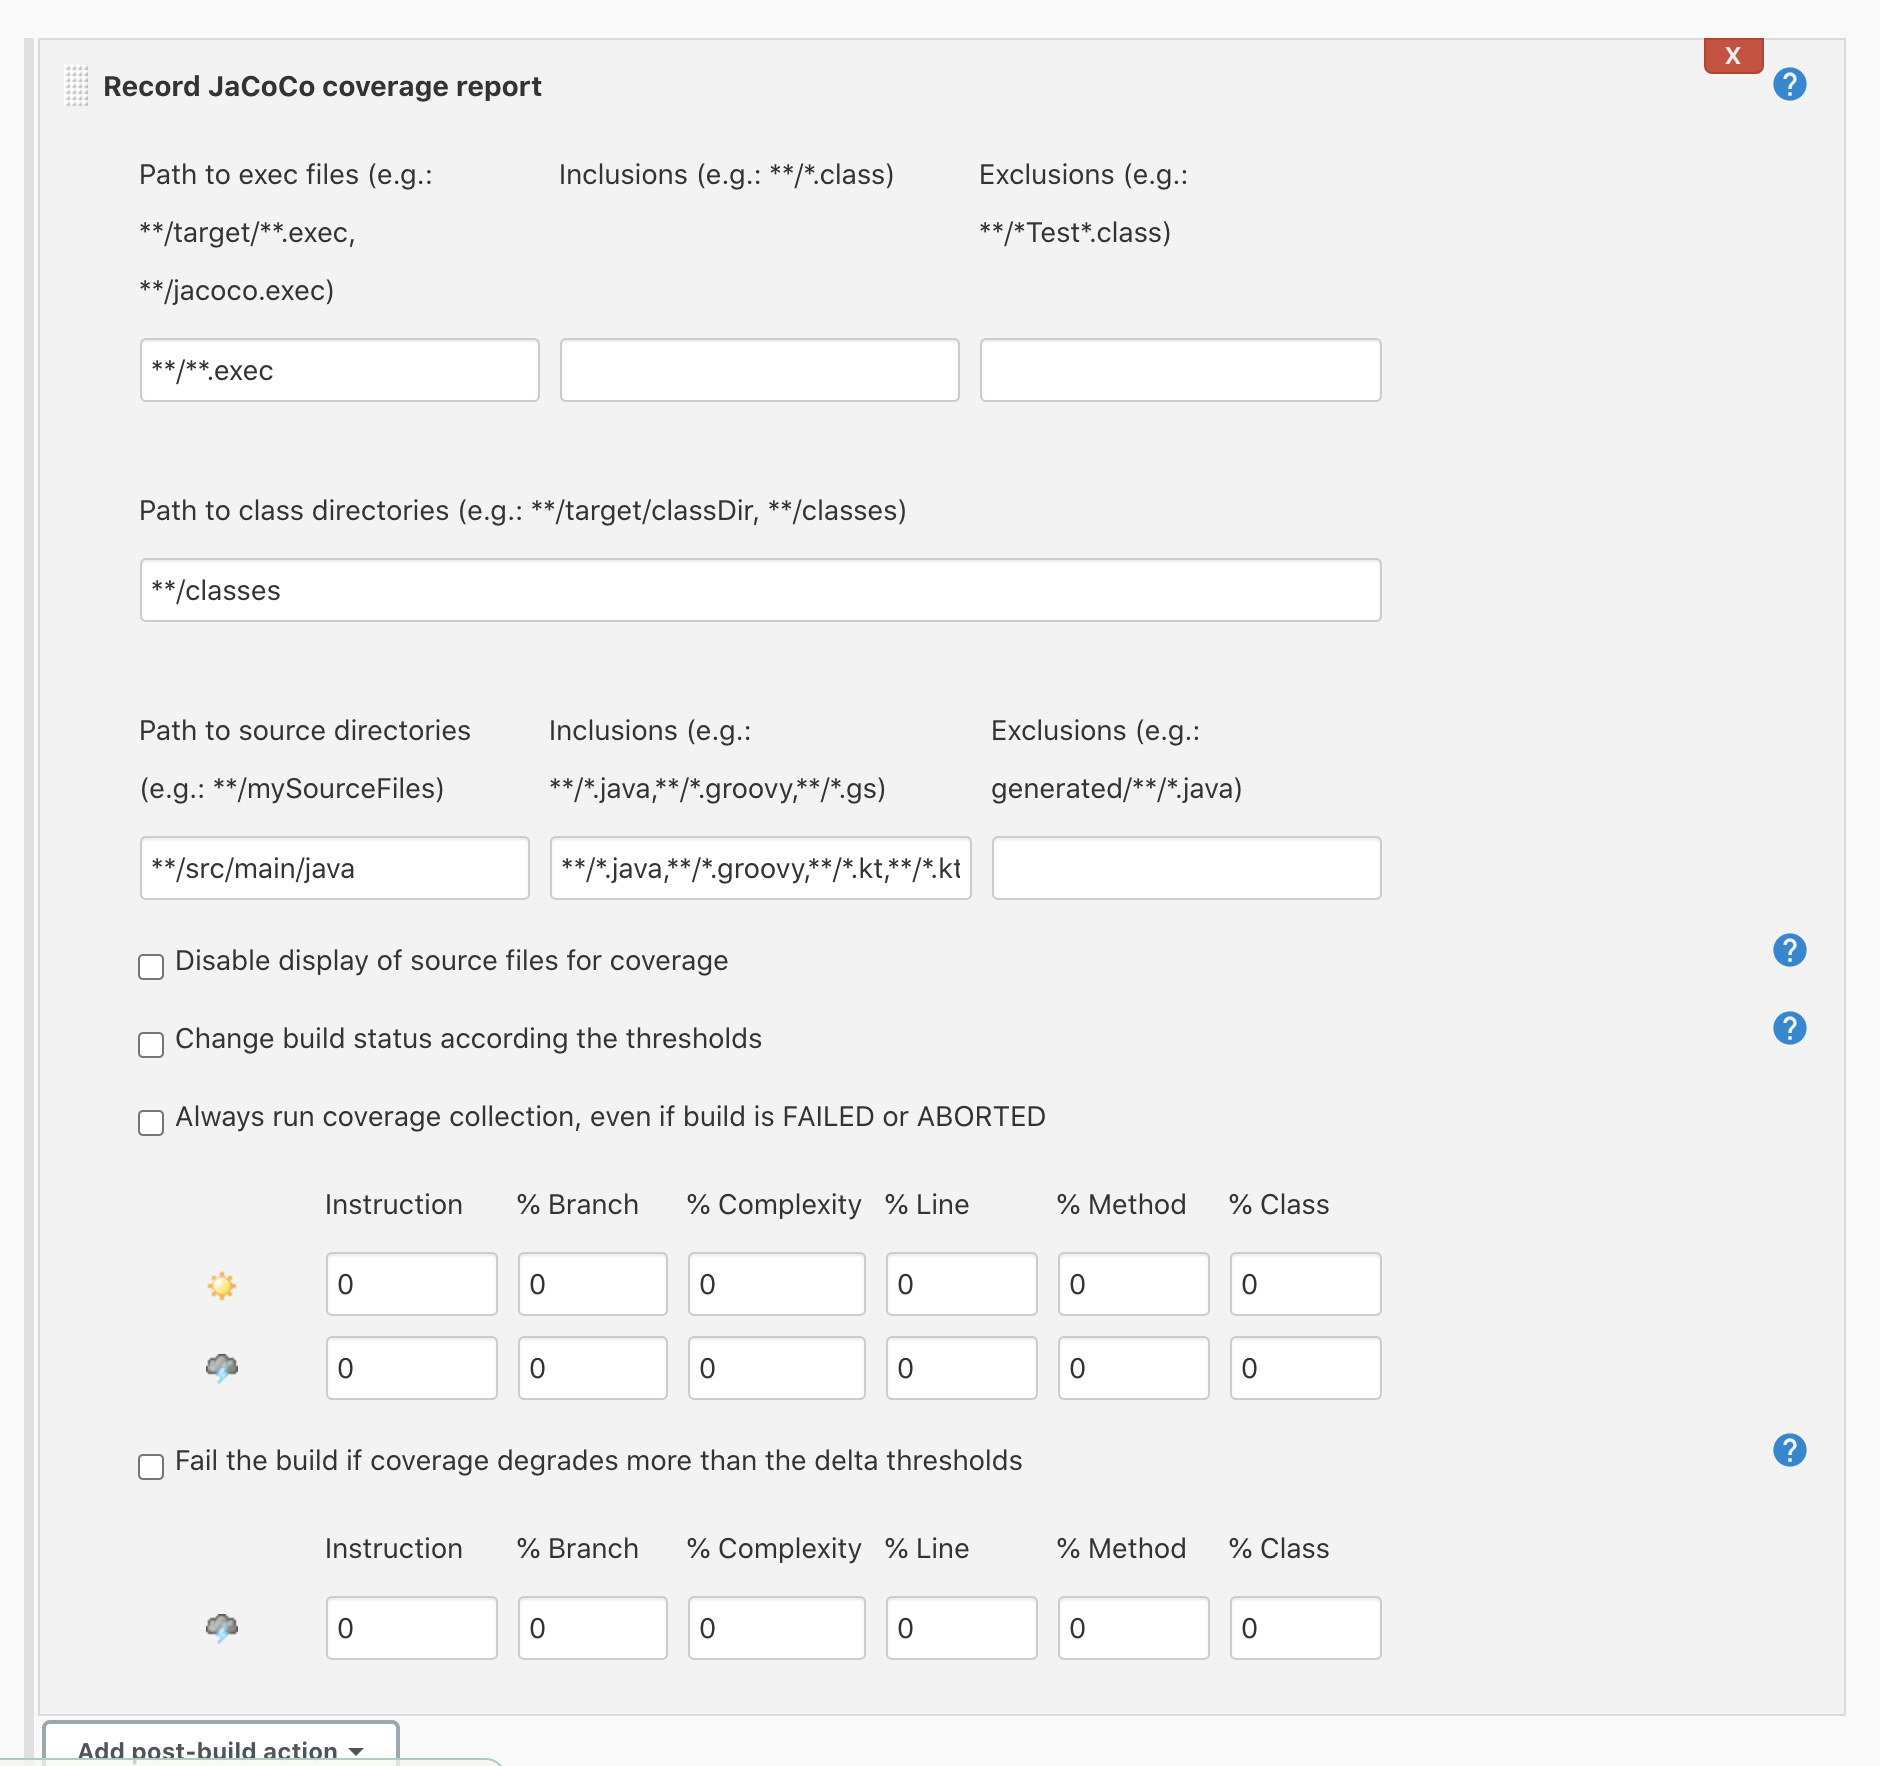The image size is (1880, 1766).
Task: Click the sunny weather threshold icon
Action: [221, 1285]
